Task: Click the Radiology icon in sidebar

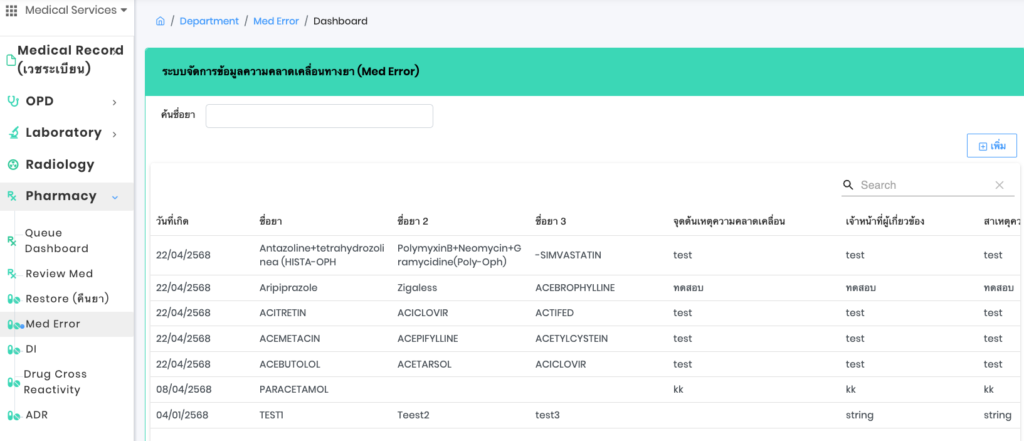Action: pyautogui.click(x=13, y=165)
